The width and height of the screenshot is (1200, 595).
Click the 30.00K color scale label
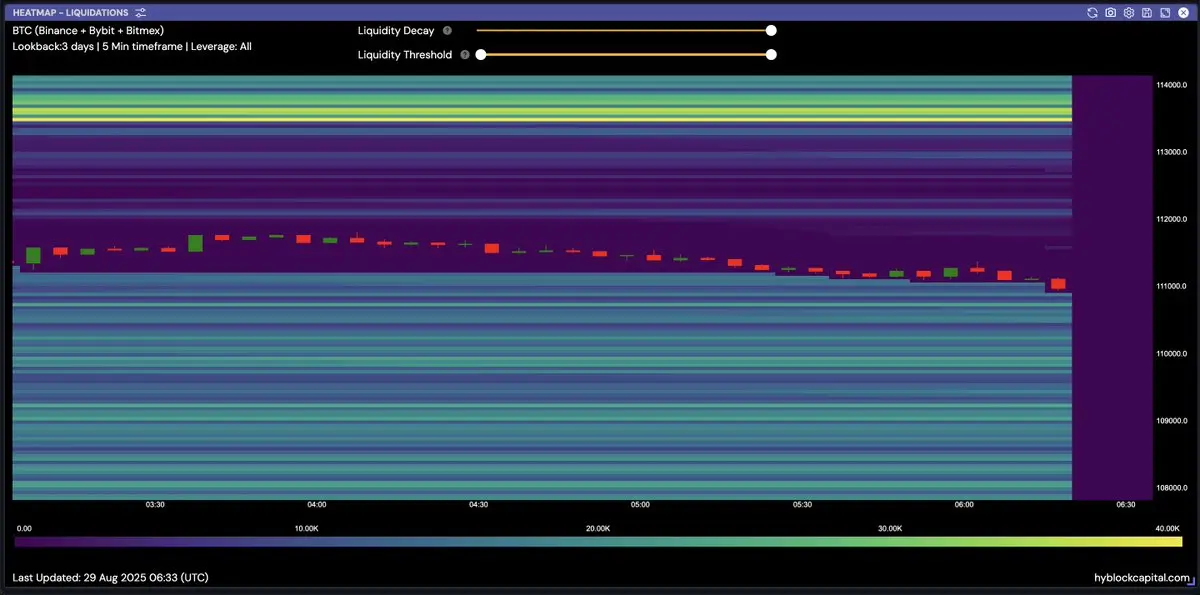889,528
